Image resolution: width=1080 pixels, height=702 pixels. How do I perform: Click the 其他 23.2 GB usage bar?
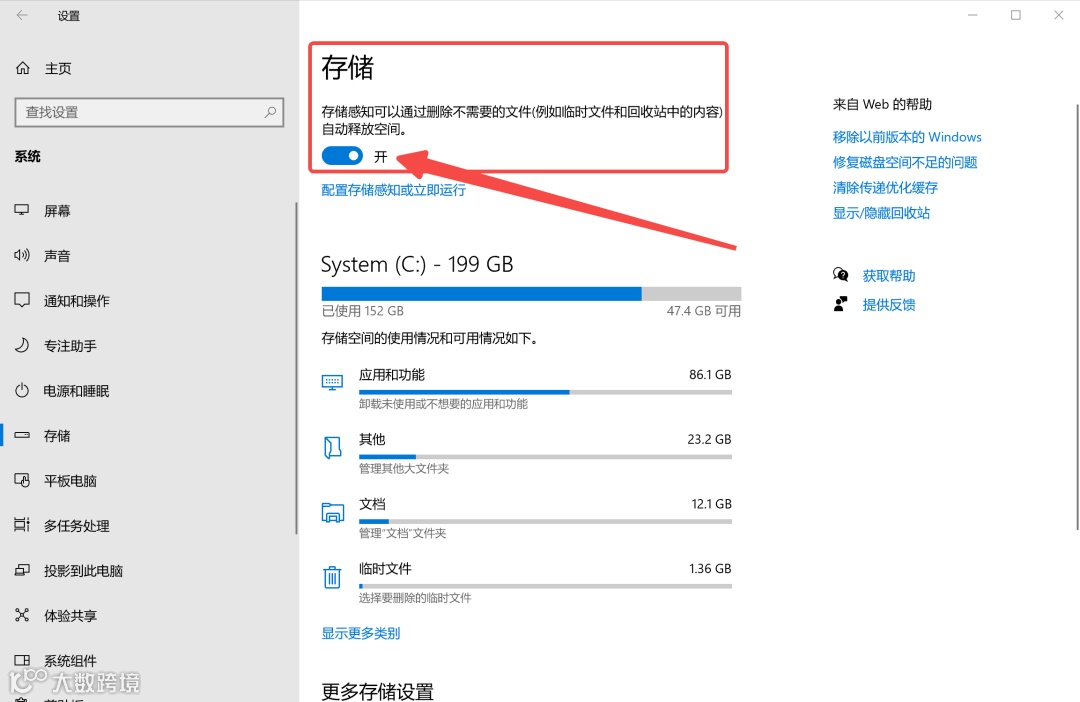click(545, 457)
